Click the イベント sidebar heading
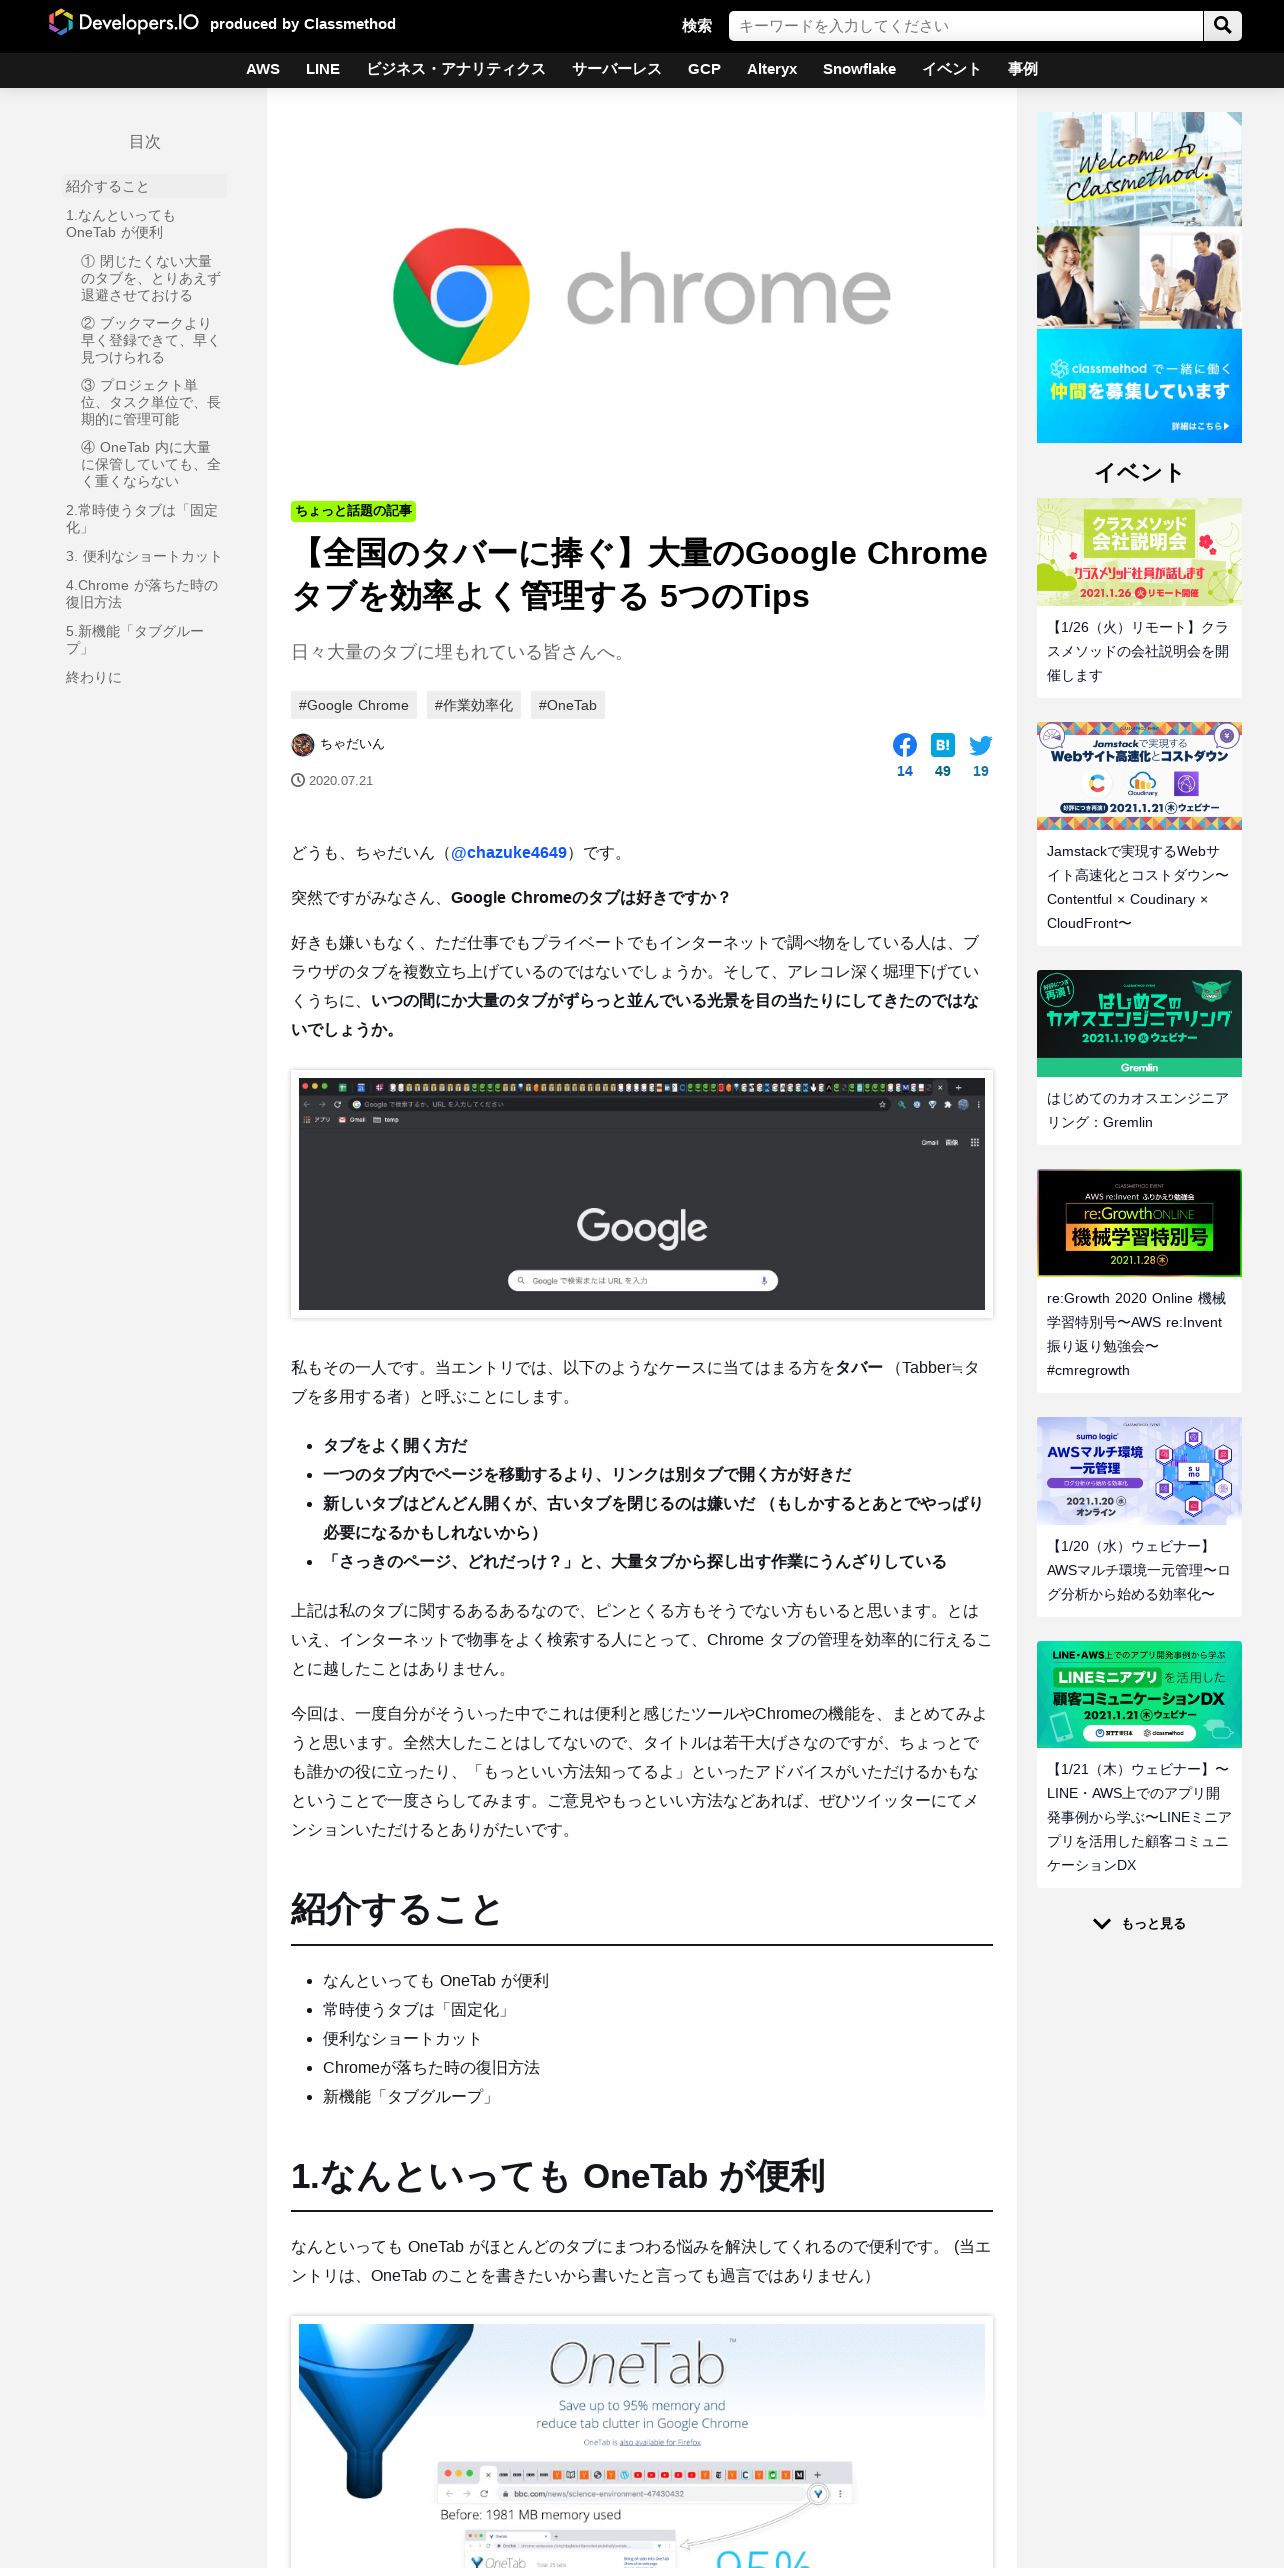1284x2568 pixels. (1139, 473)
